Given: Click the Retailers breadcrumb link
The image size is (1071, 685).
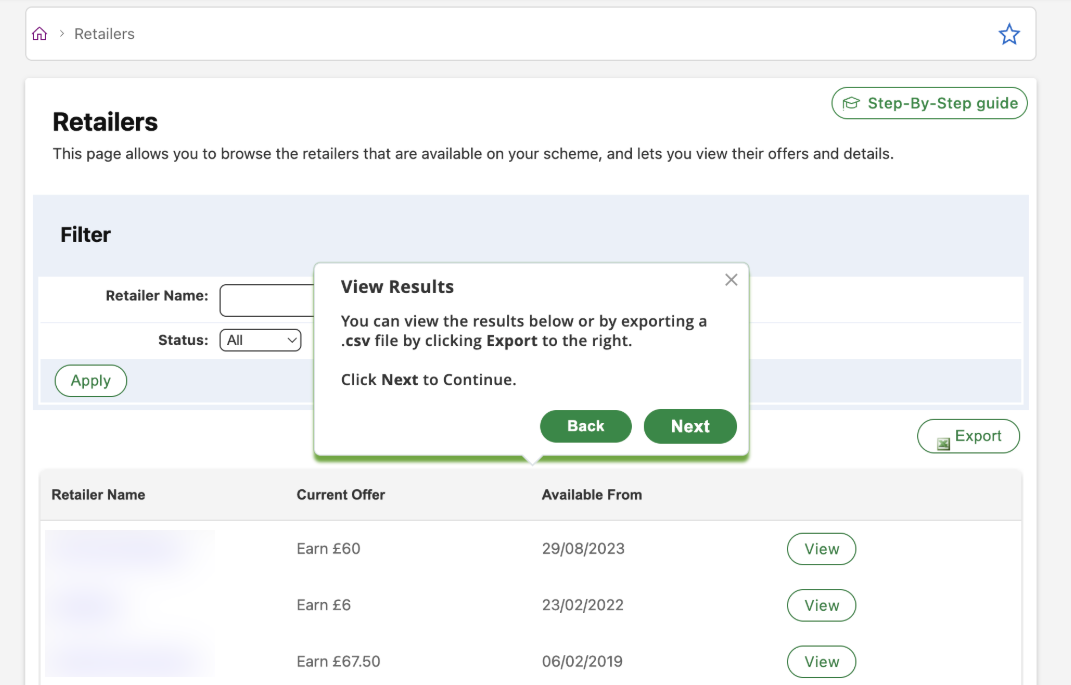Looking at the screenshot, I should tap(104, 34).
